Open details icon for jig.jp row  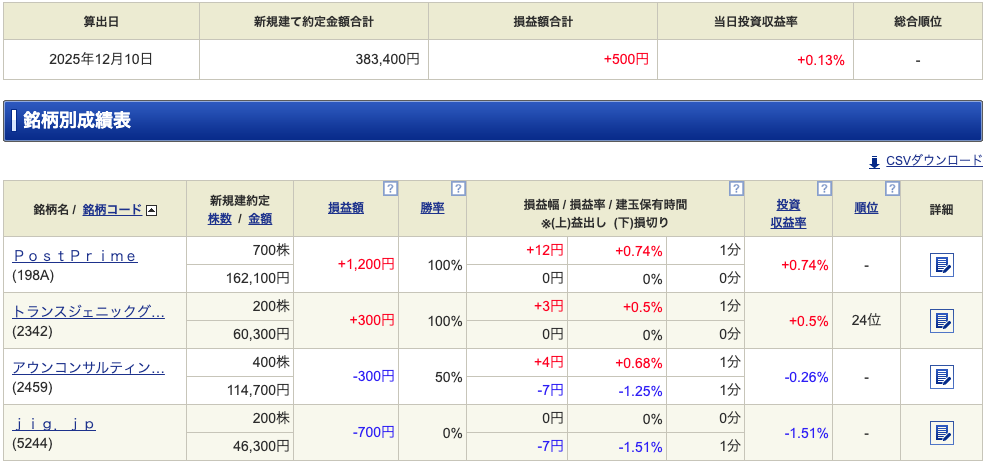point(941,433)
